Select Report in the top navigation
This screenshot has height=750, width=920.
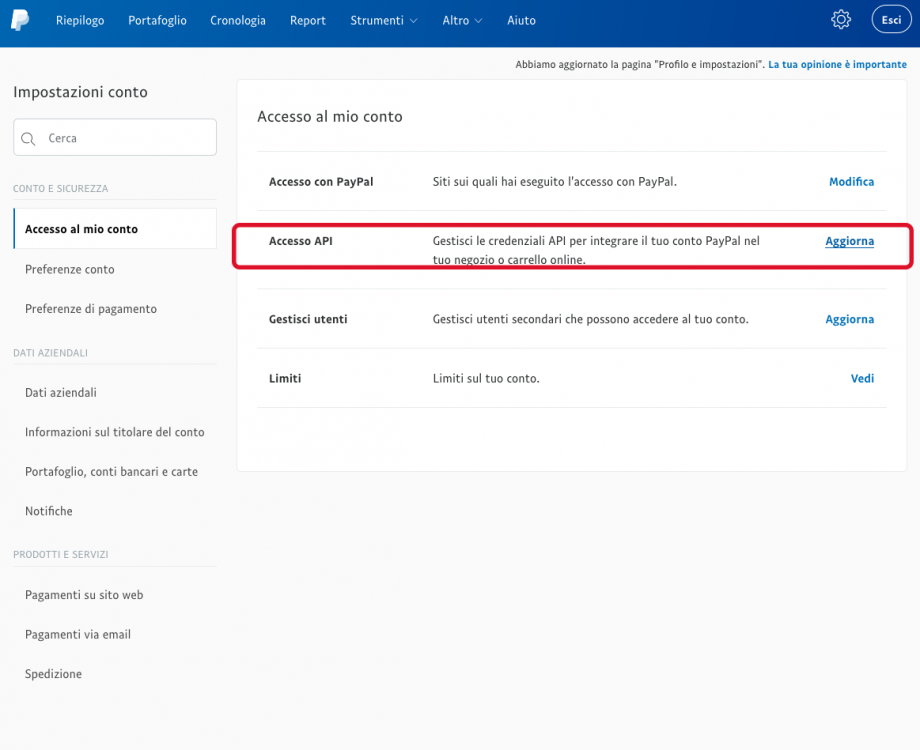308,20
